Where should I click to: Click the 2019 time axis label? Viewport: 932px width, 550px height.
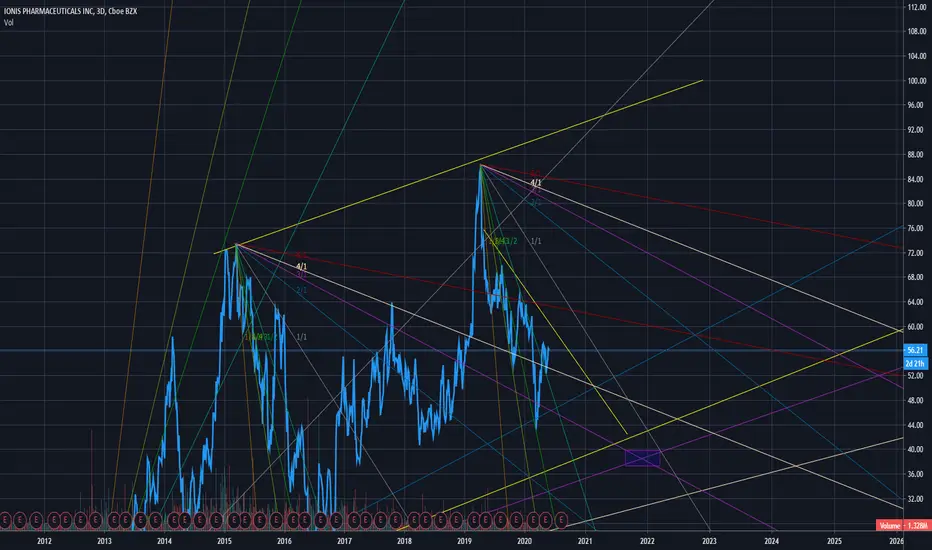[x=464, y=541]
